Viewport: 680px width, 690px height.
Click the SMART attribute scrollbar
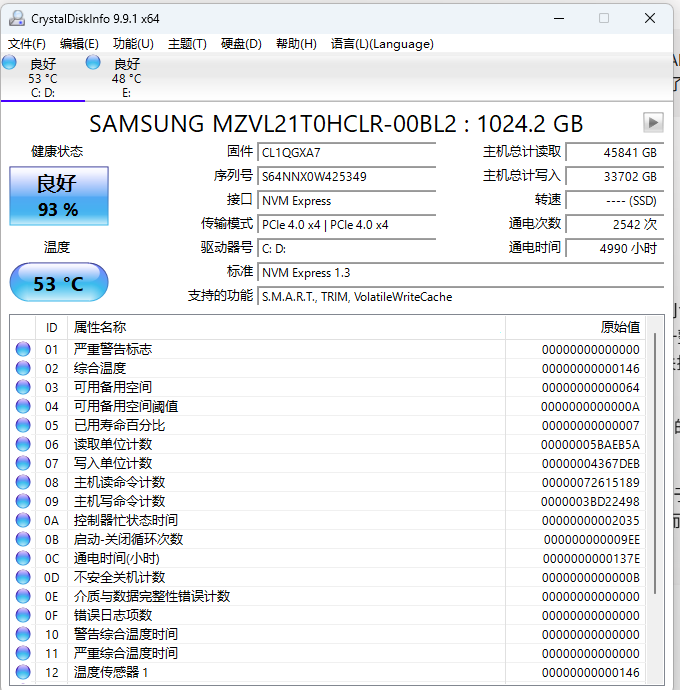pos(655,462)
